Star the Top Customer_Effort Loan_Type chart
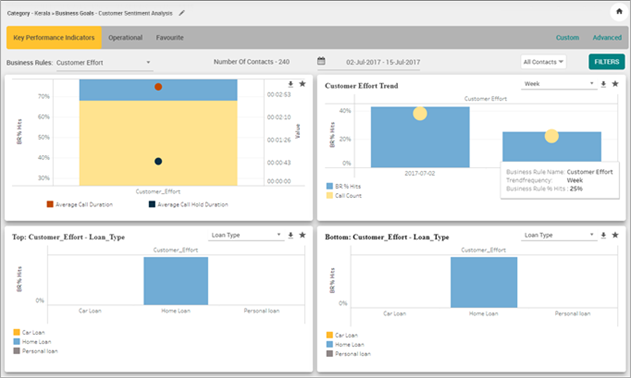This screenshot has height=379, width=631. (303, 235)
